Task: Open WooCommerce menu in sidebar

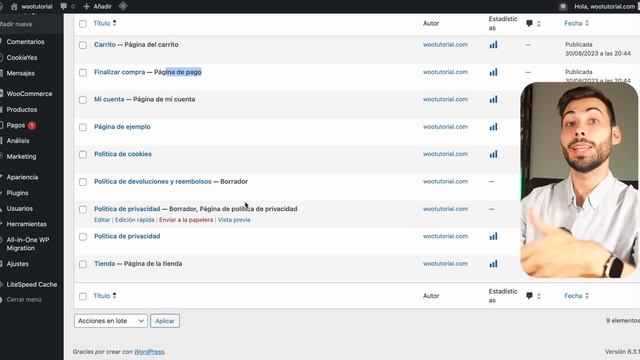Action: 29,93
